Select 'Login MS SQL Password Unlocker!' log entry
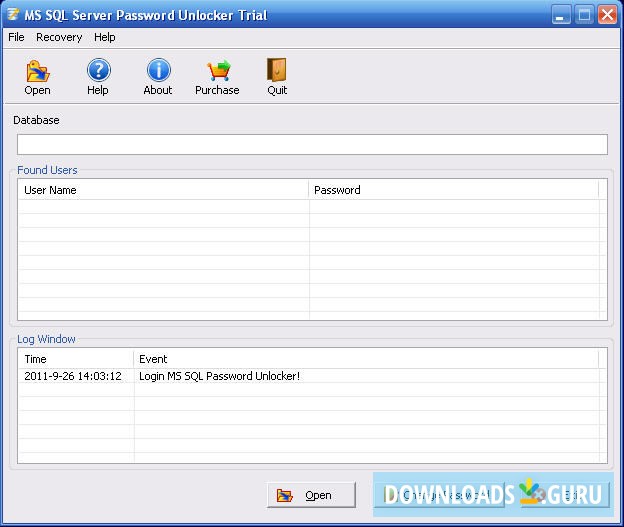Image resolution: width=624 pixels, height=527 pixels. pos(219,376)
